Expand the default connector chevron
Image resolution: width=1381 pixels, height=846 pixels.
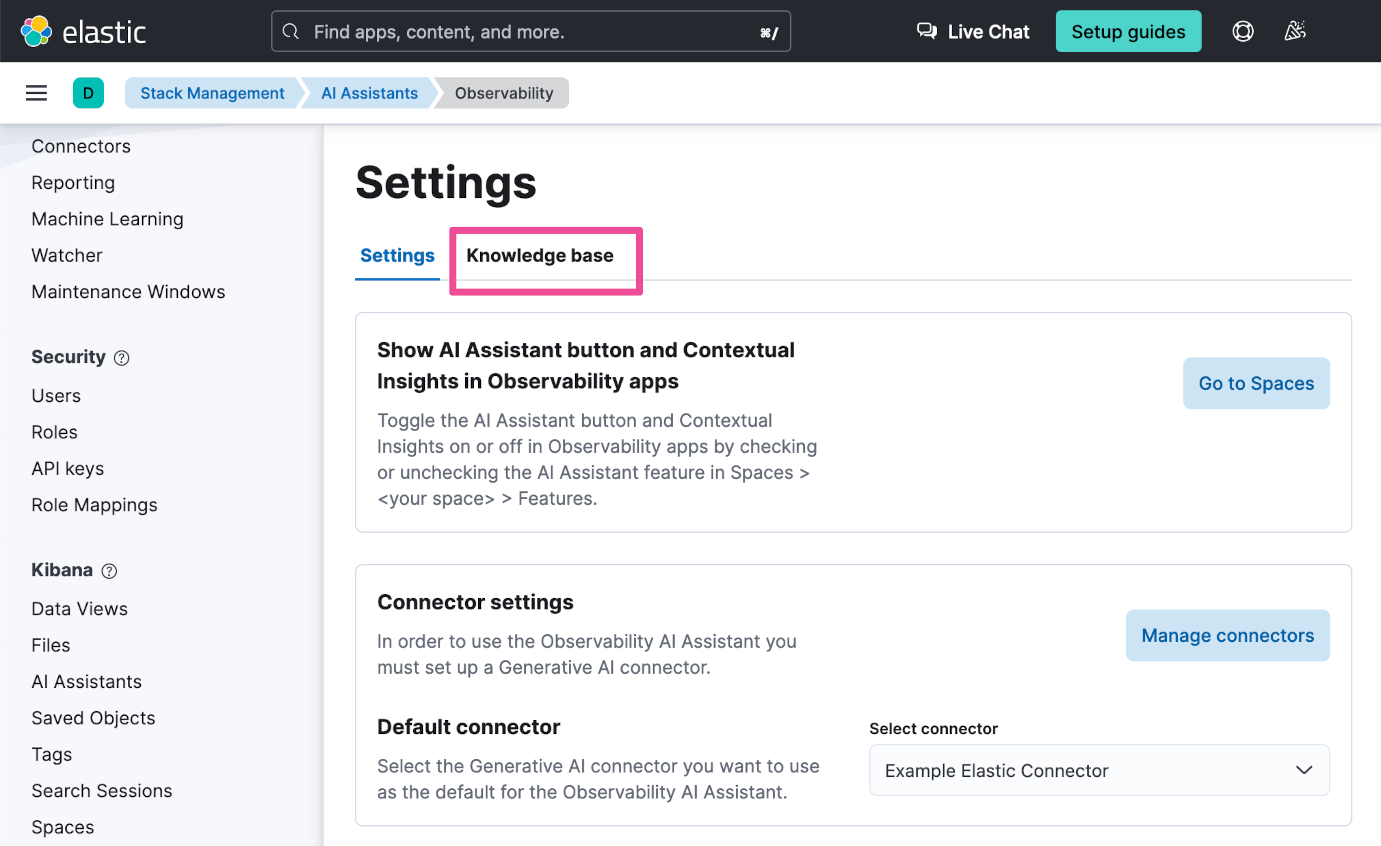click(1303, 770)
